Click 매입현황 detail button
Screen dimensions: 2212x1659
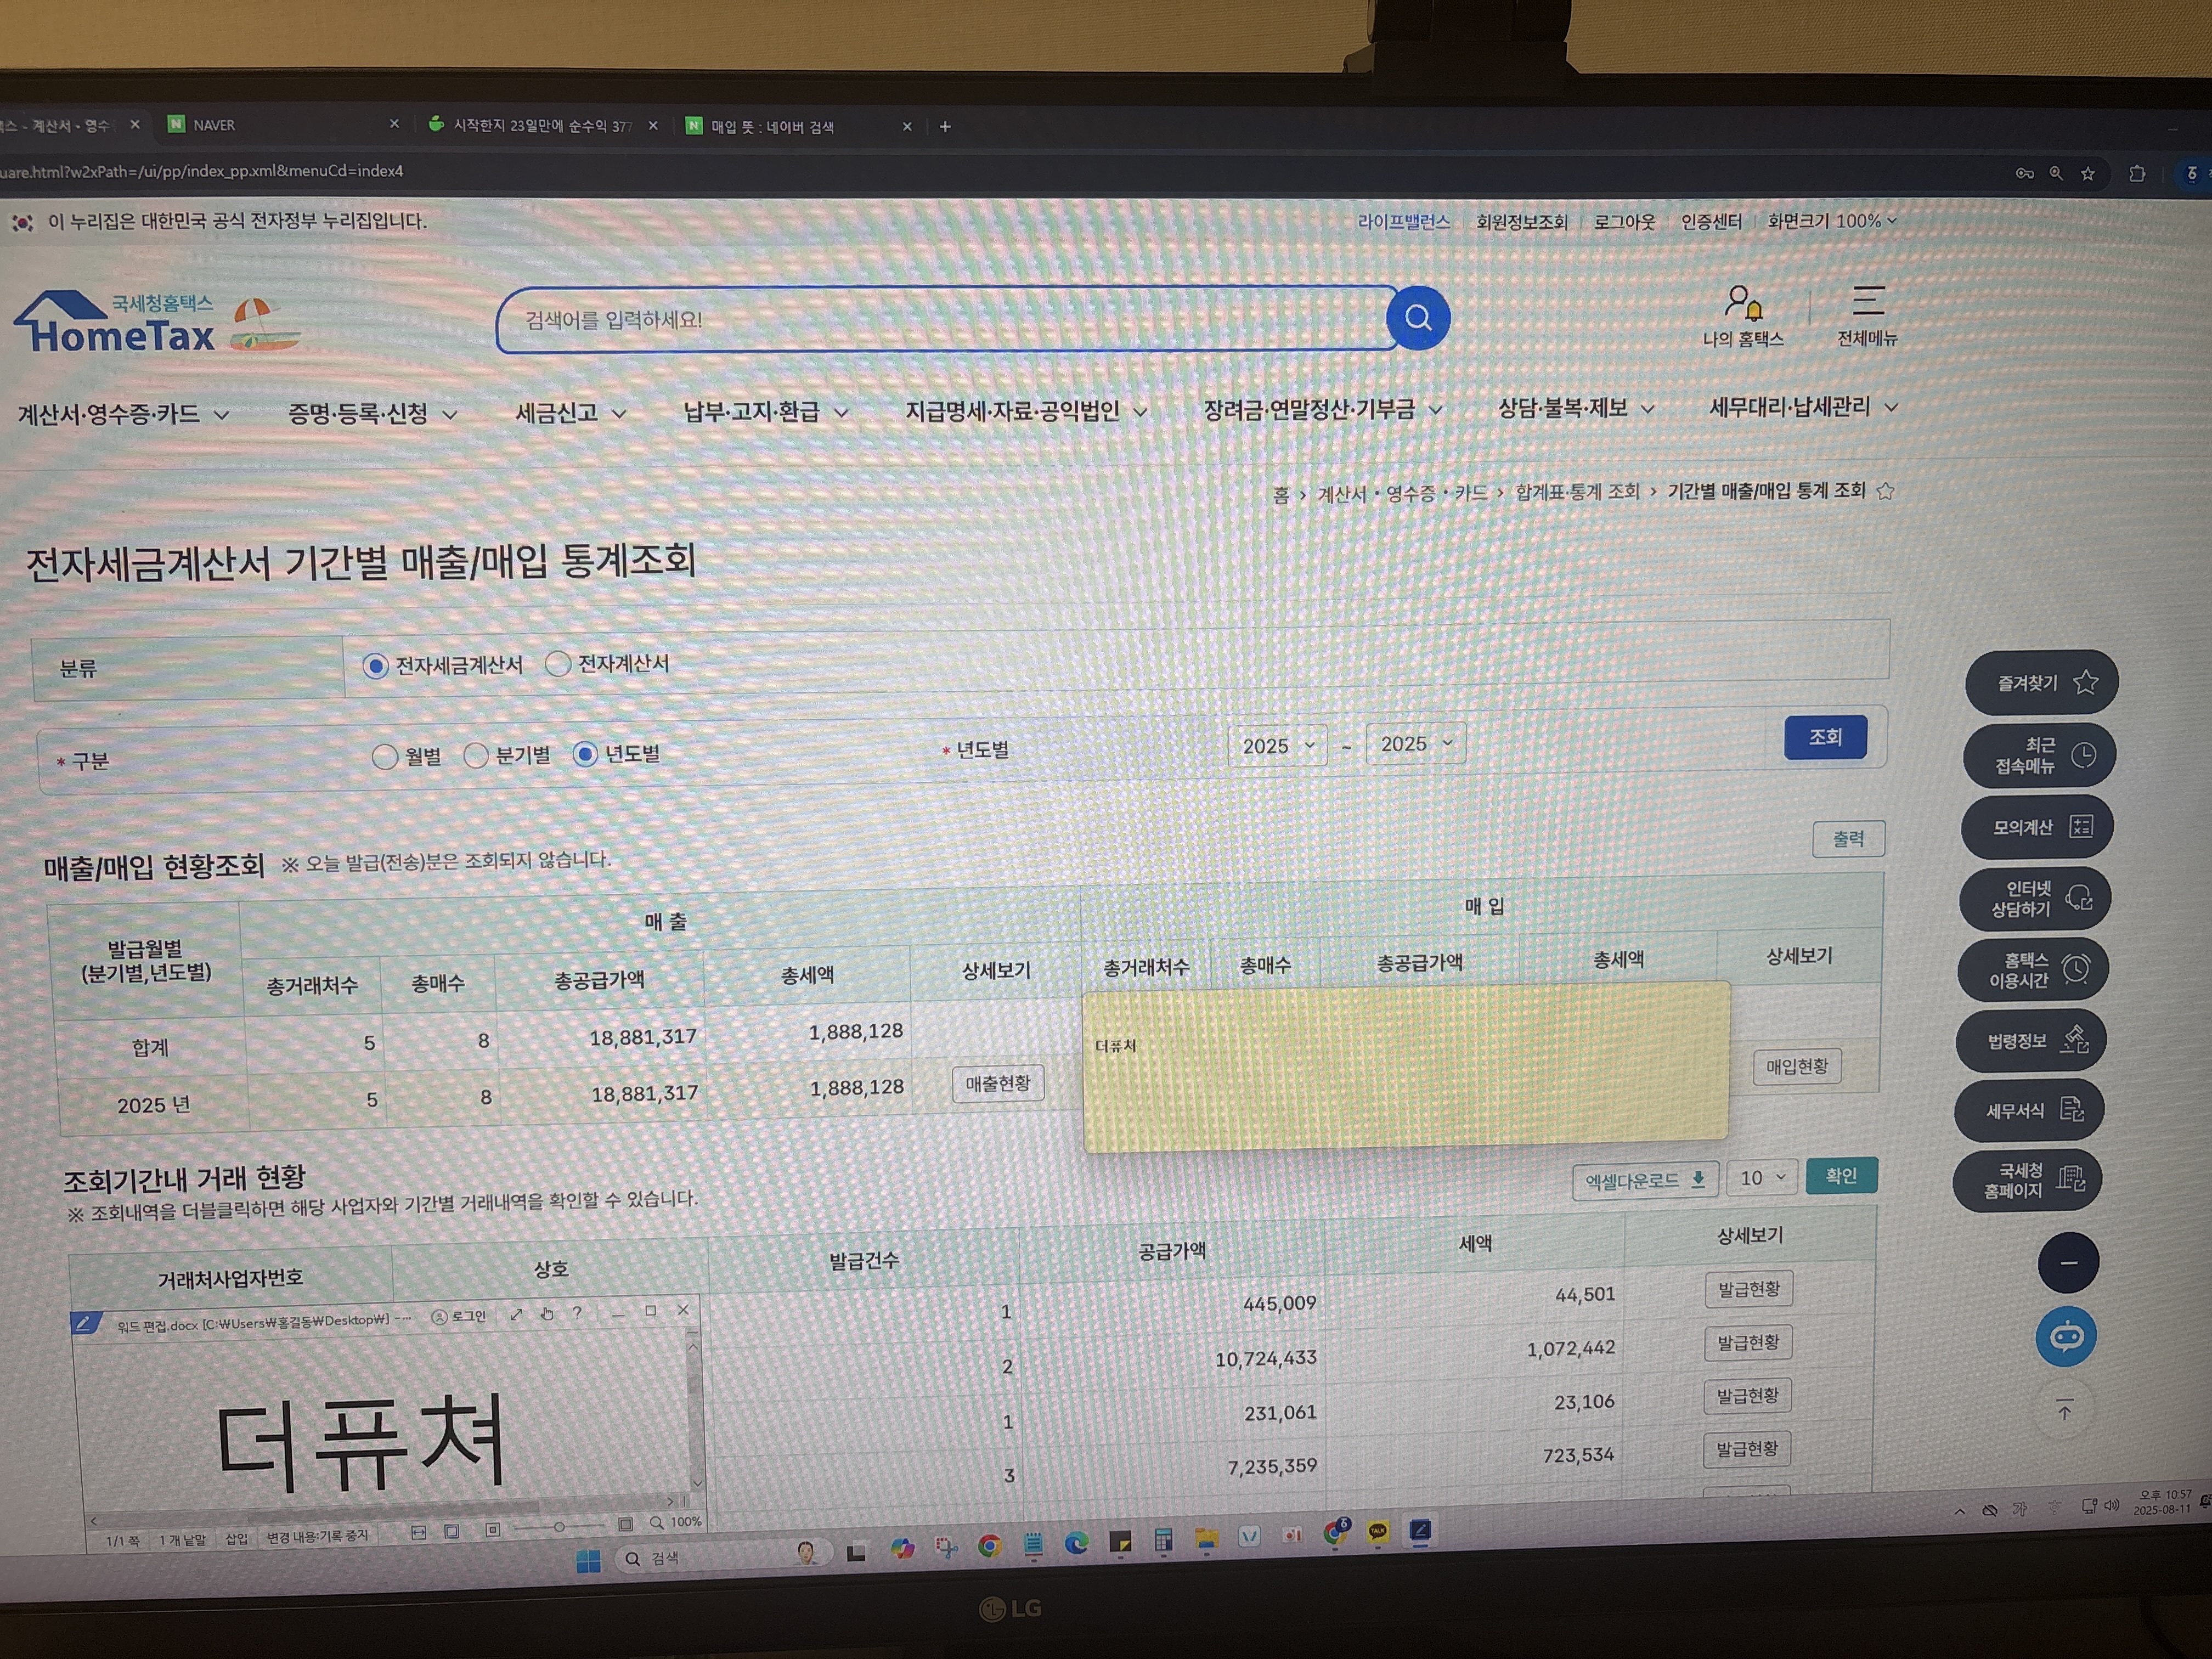point(1796,1066)
